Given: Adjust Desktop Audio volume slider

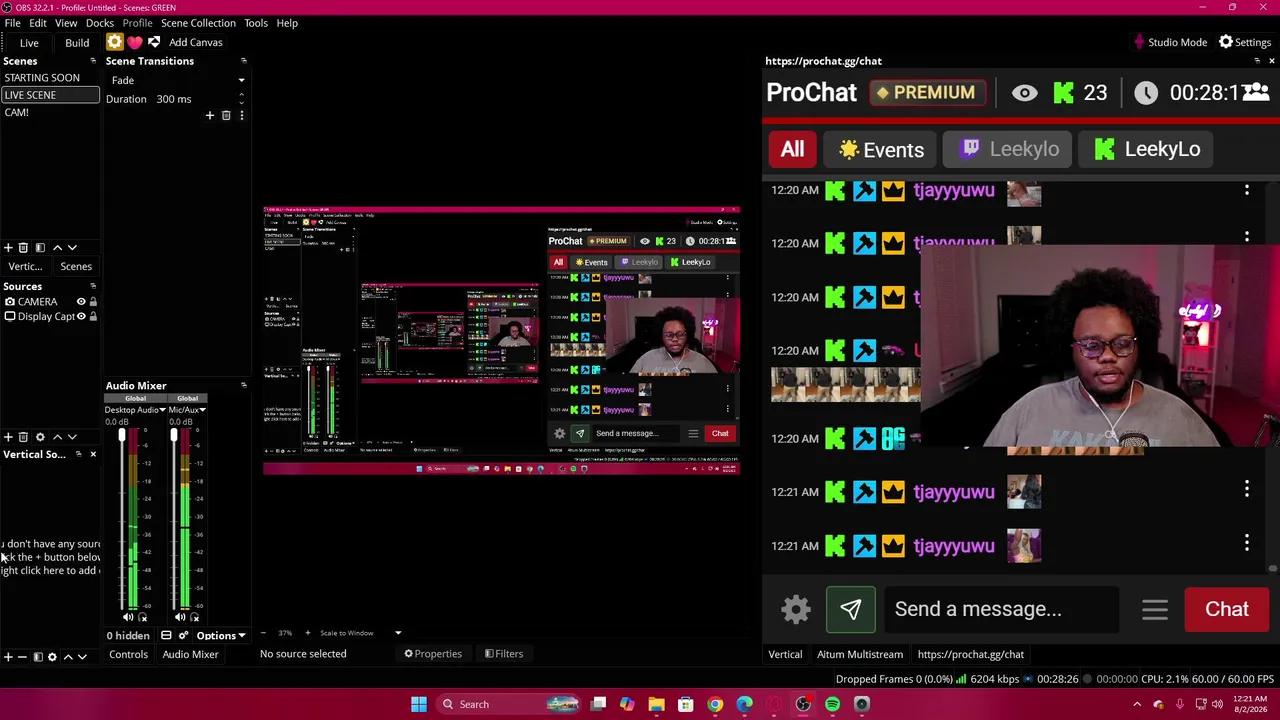Looking at the screenshot, I should coord(122,437).
